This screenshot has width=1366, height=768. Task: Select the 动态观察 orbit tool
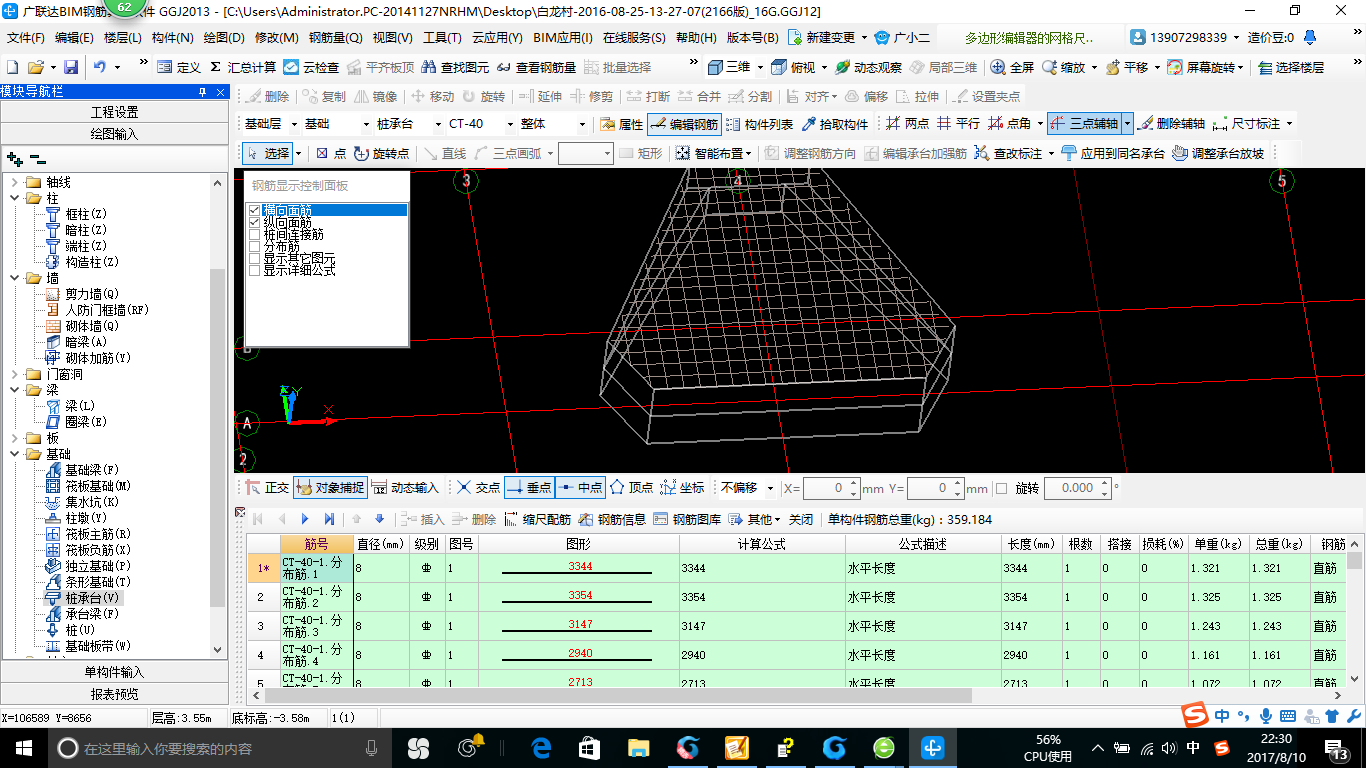868,67
